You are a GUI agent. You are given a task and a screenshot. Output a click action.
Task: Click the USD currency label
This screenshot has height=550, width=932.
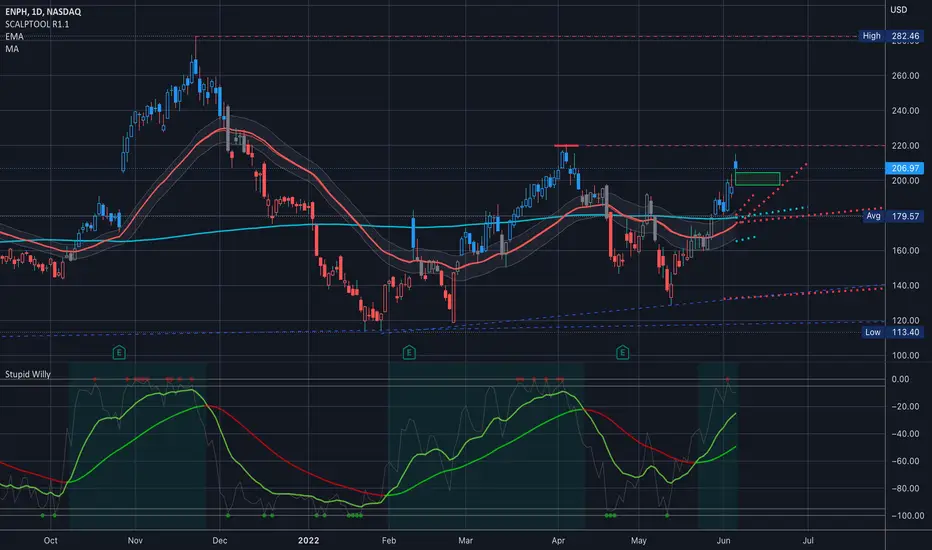click(899, 10)
